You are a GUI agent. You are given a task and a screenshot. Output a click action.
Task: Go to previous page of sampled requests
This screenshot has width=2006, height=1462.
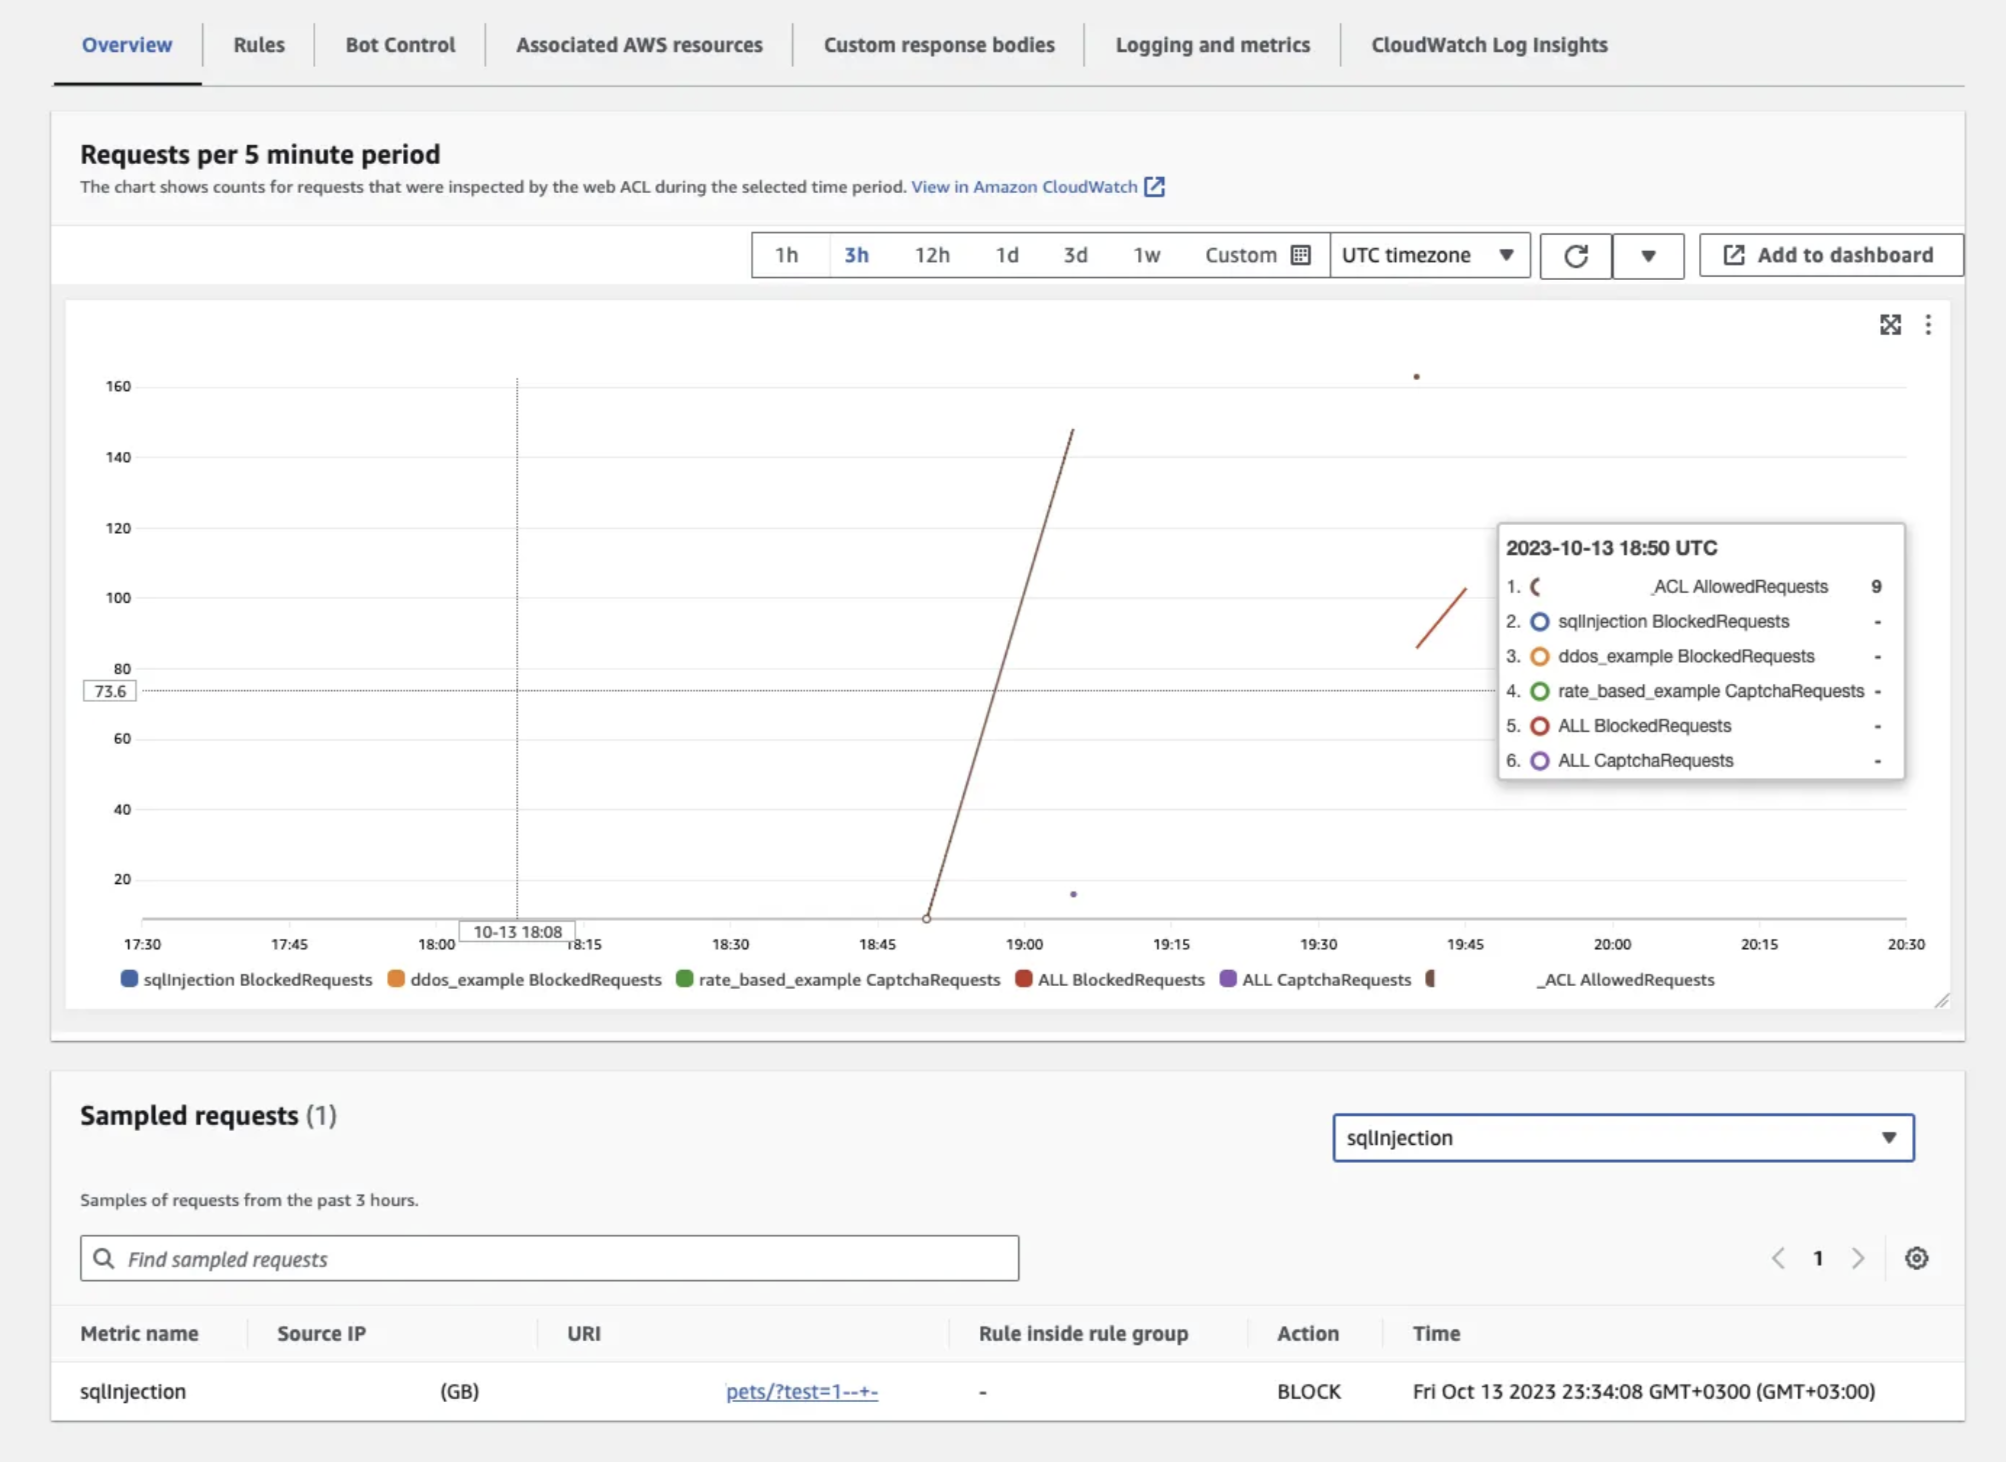coord(1778,1258)
